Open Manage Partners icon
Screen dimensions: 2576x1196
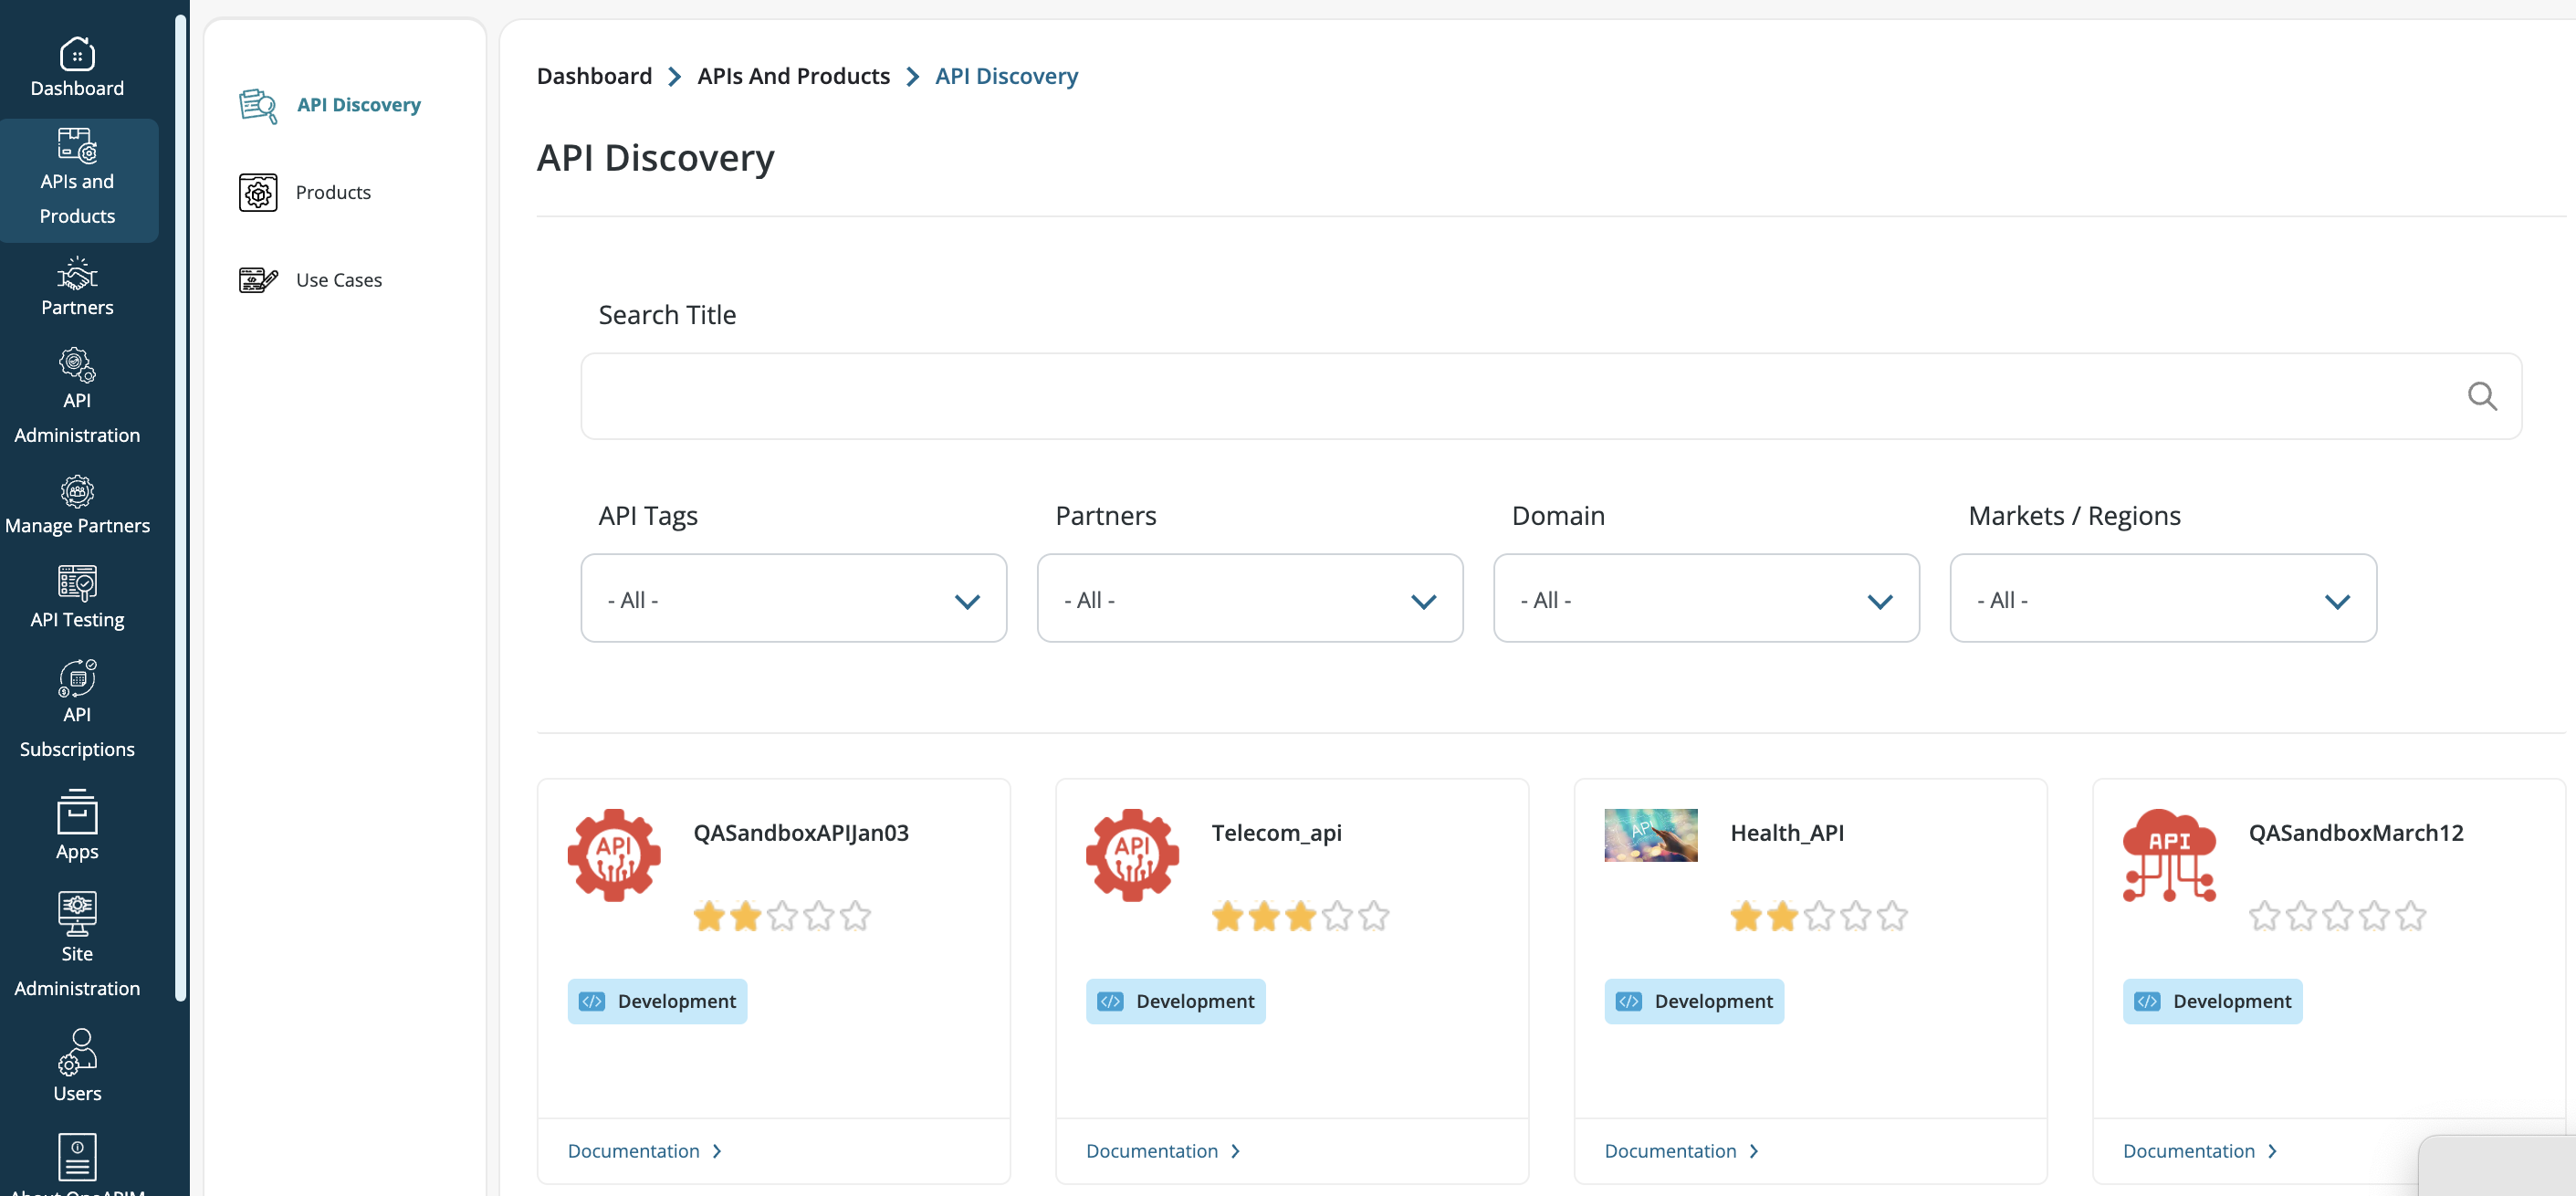pos(77,491)
